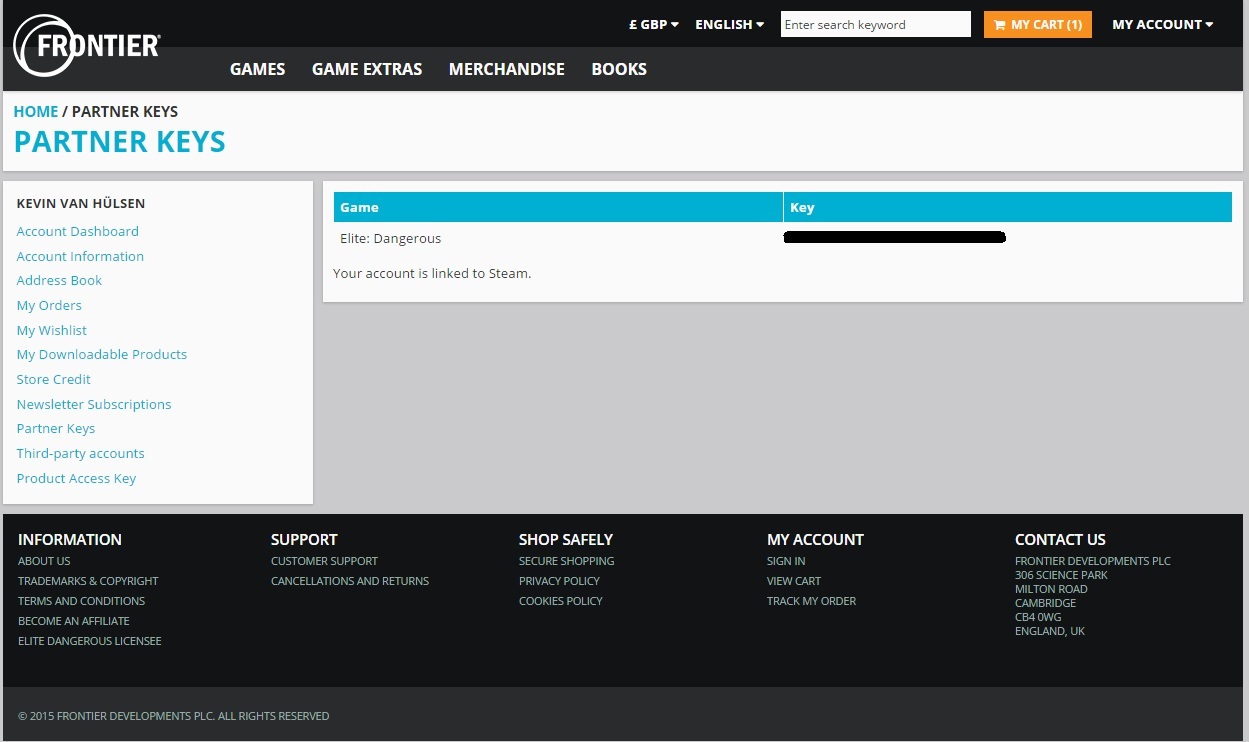This screenshot has height=742, width=1249.
Task: Click Frontier Developments PLC contact text
Action: (1093, 561)
